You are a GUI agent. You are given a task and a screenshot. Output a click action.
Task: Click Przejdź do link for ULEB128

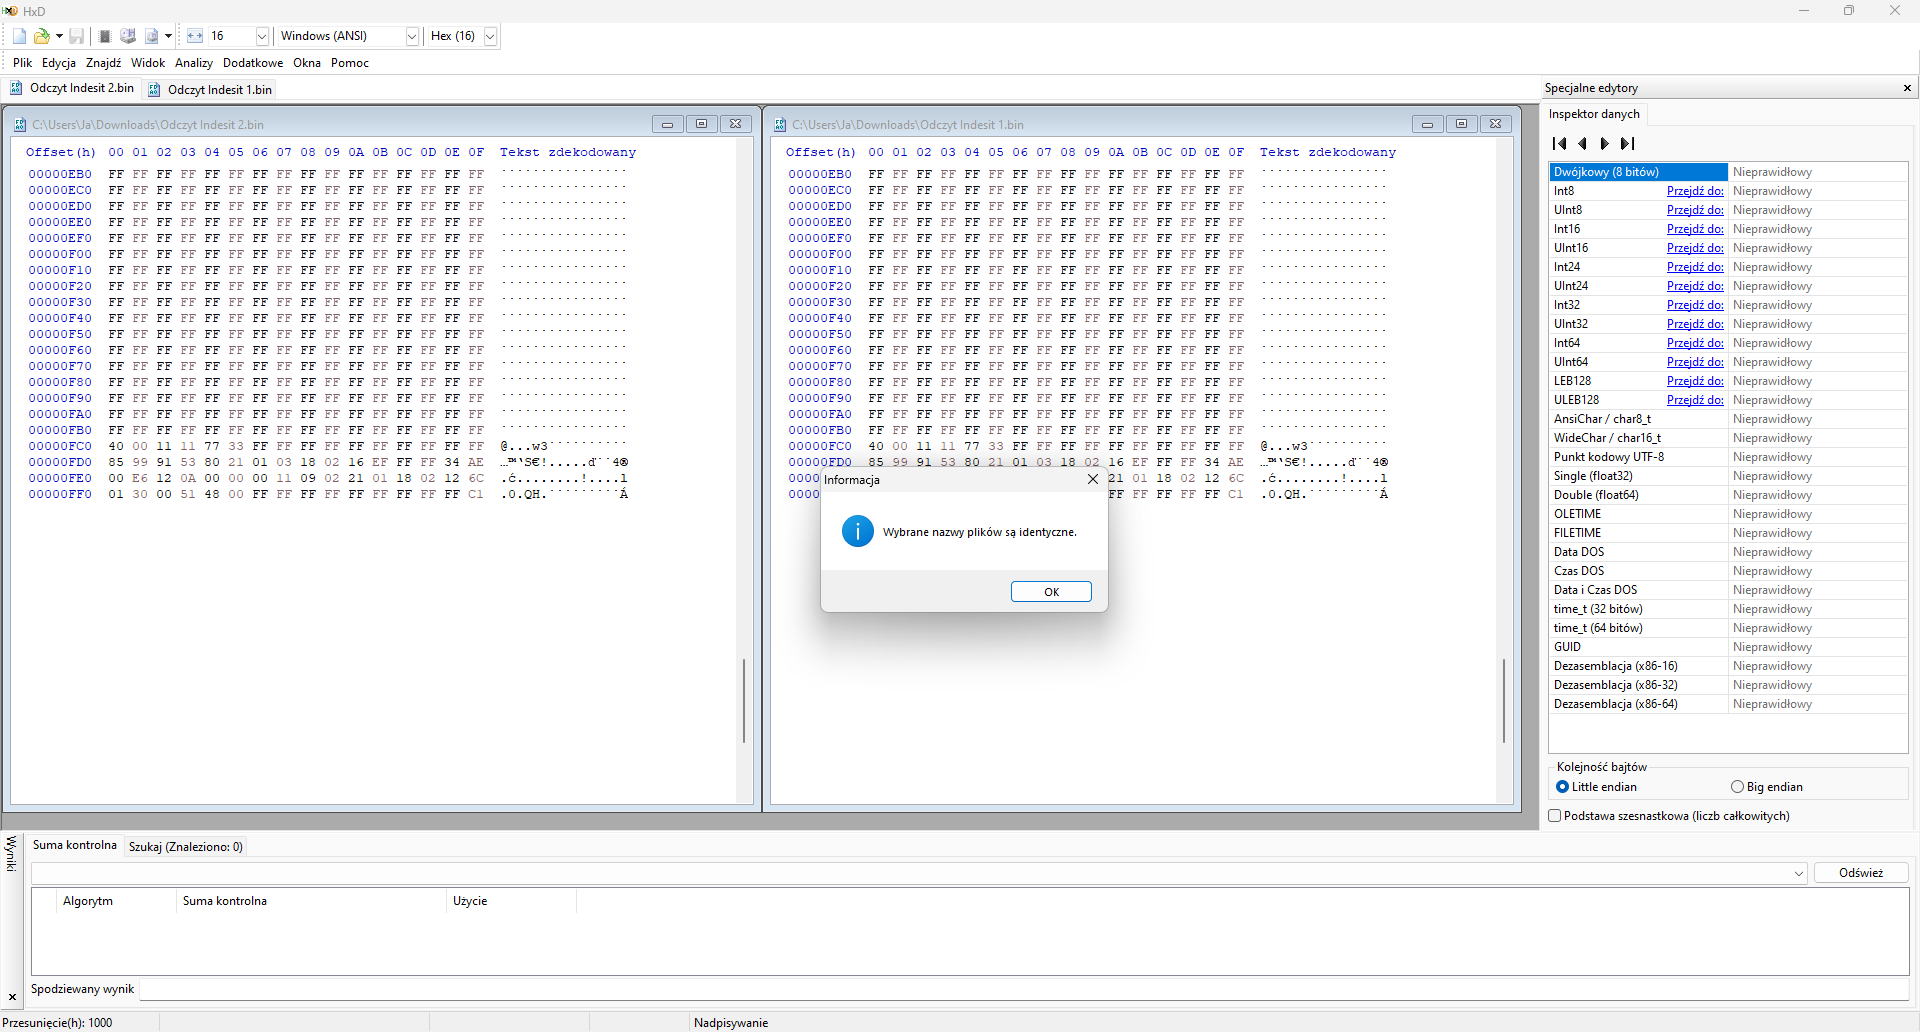pos(1695,400)
